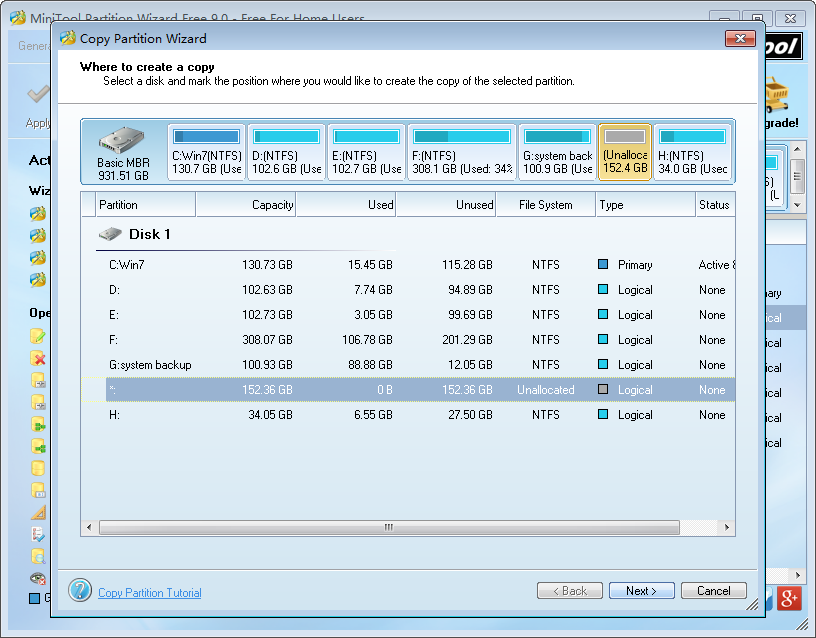Click 12.05 GB unused cell
This screenshot has height=638, width=816.
(x=470, y=365)
